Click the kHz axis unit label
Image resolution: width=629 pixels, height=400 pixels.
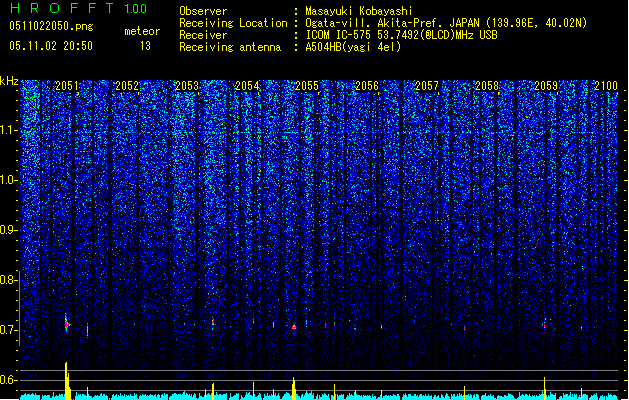click(9, 81)
